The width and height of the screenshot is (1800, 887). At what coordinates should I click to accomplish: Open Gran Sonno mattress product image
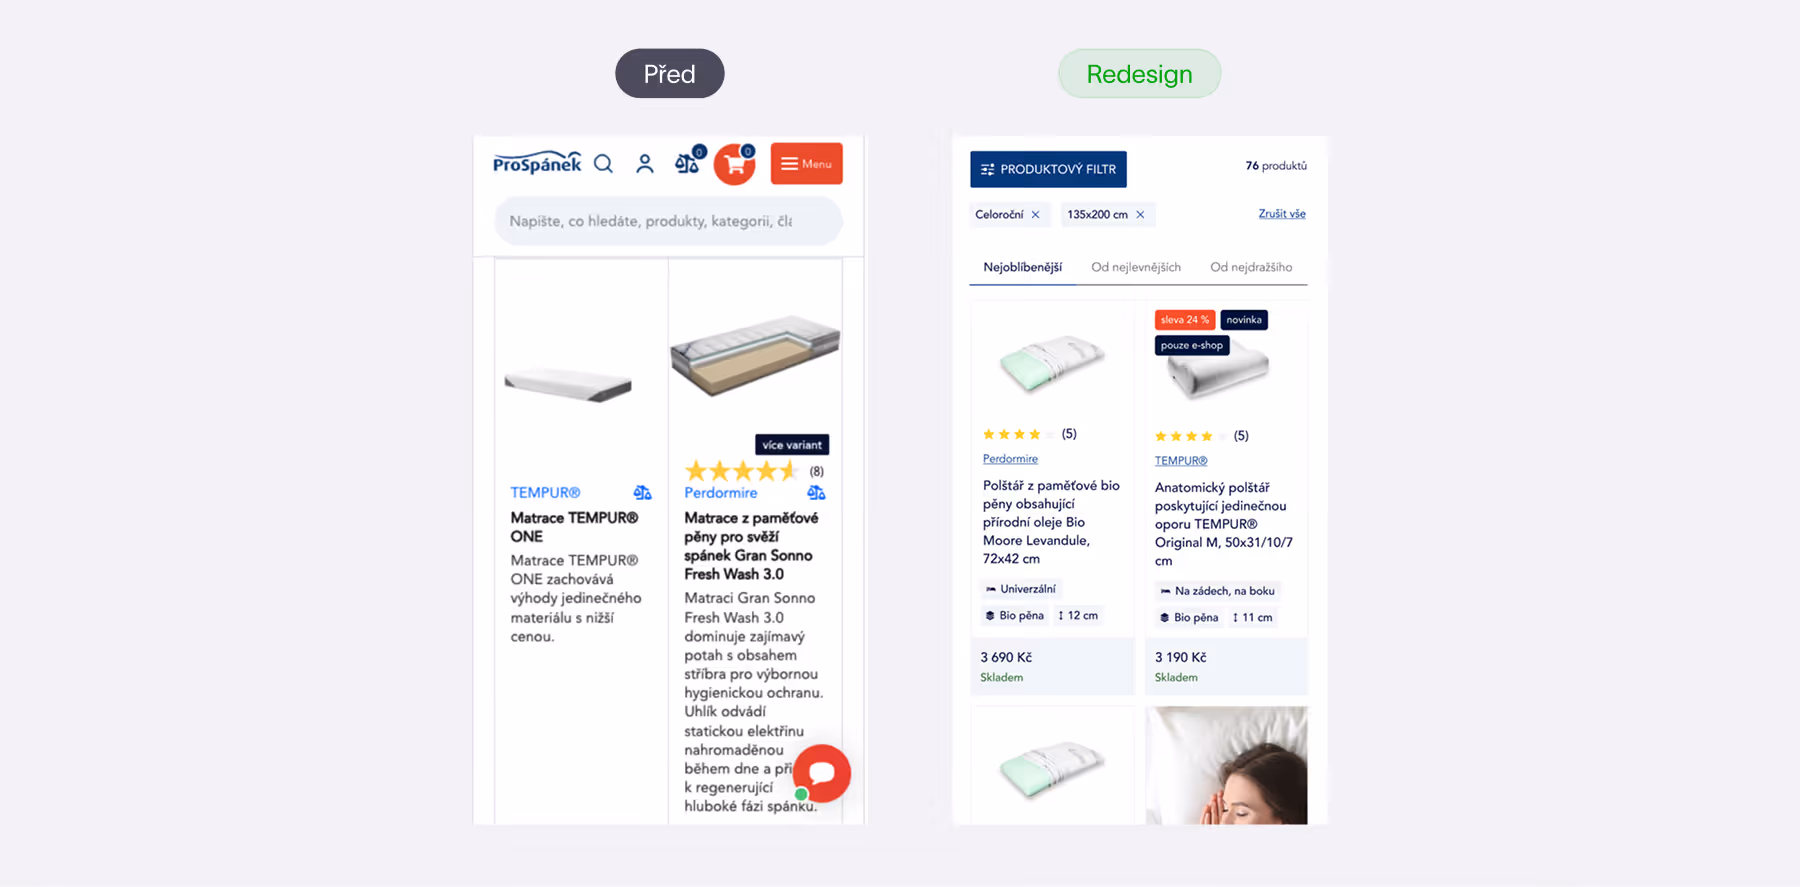(755, 356)
